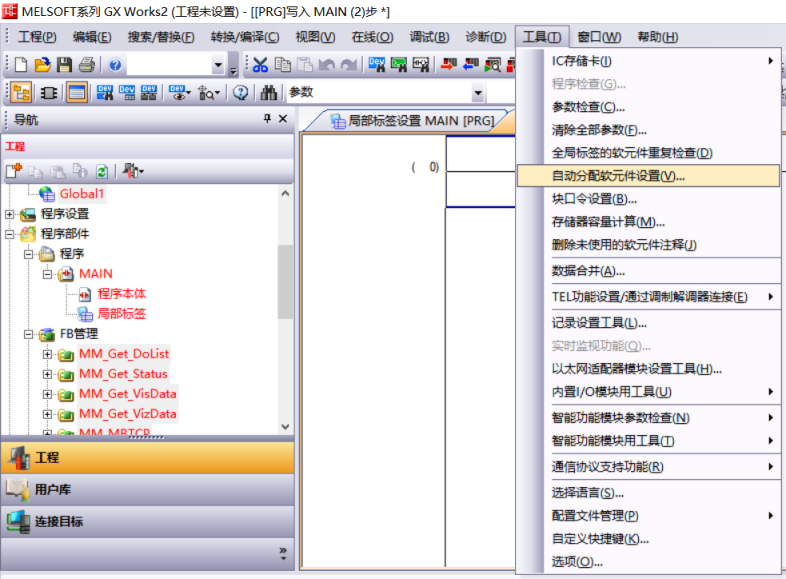Click the instruction search green binoculars icon
The image size is (786, 579).
(x=399, y=65)
